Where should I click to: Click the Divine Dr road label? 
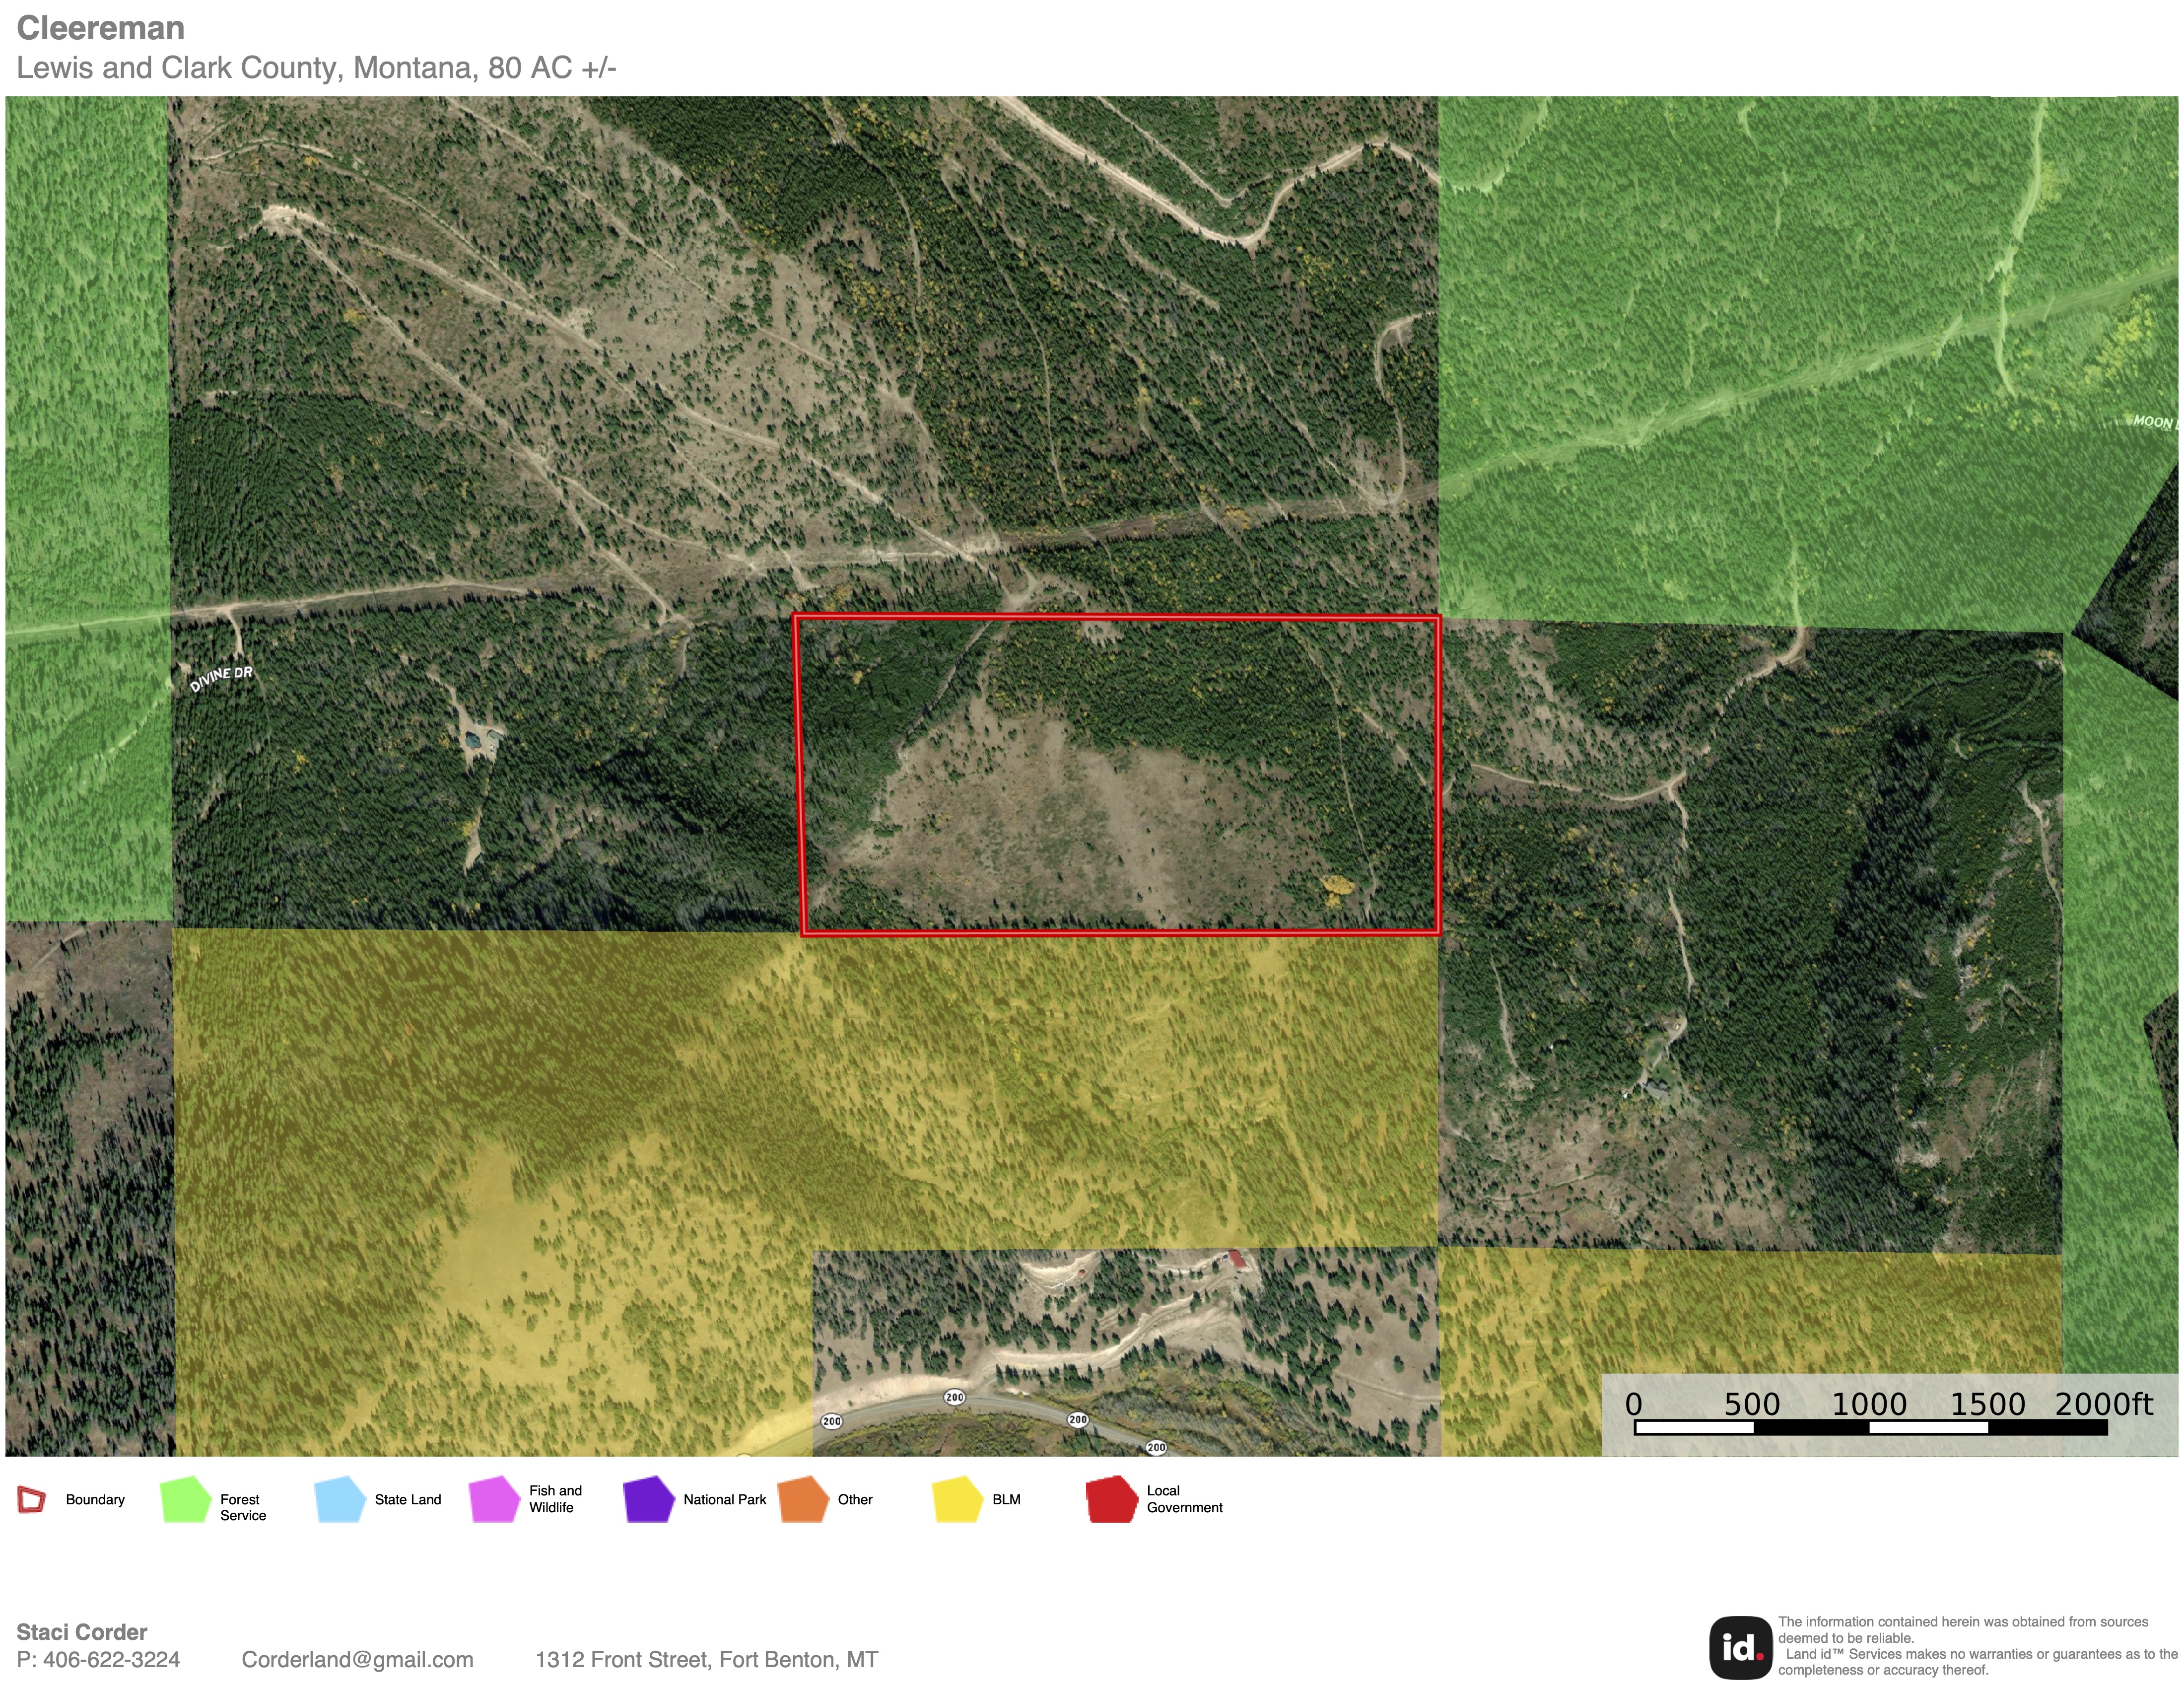(x=221, y=679)
